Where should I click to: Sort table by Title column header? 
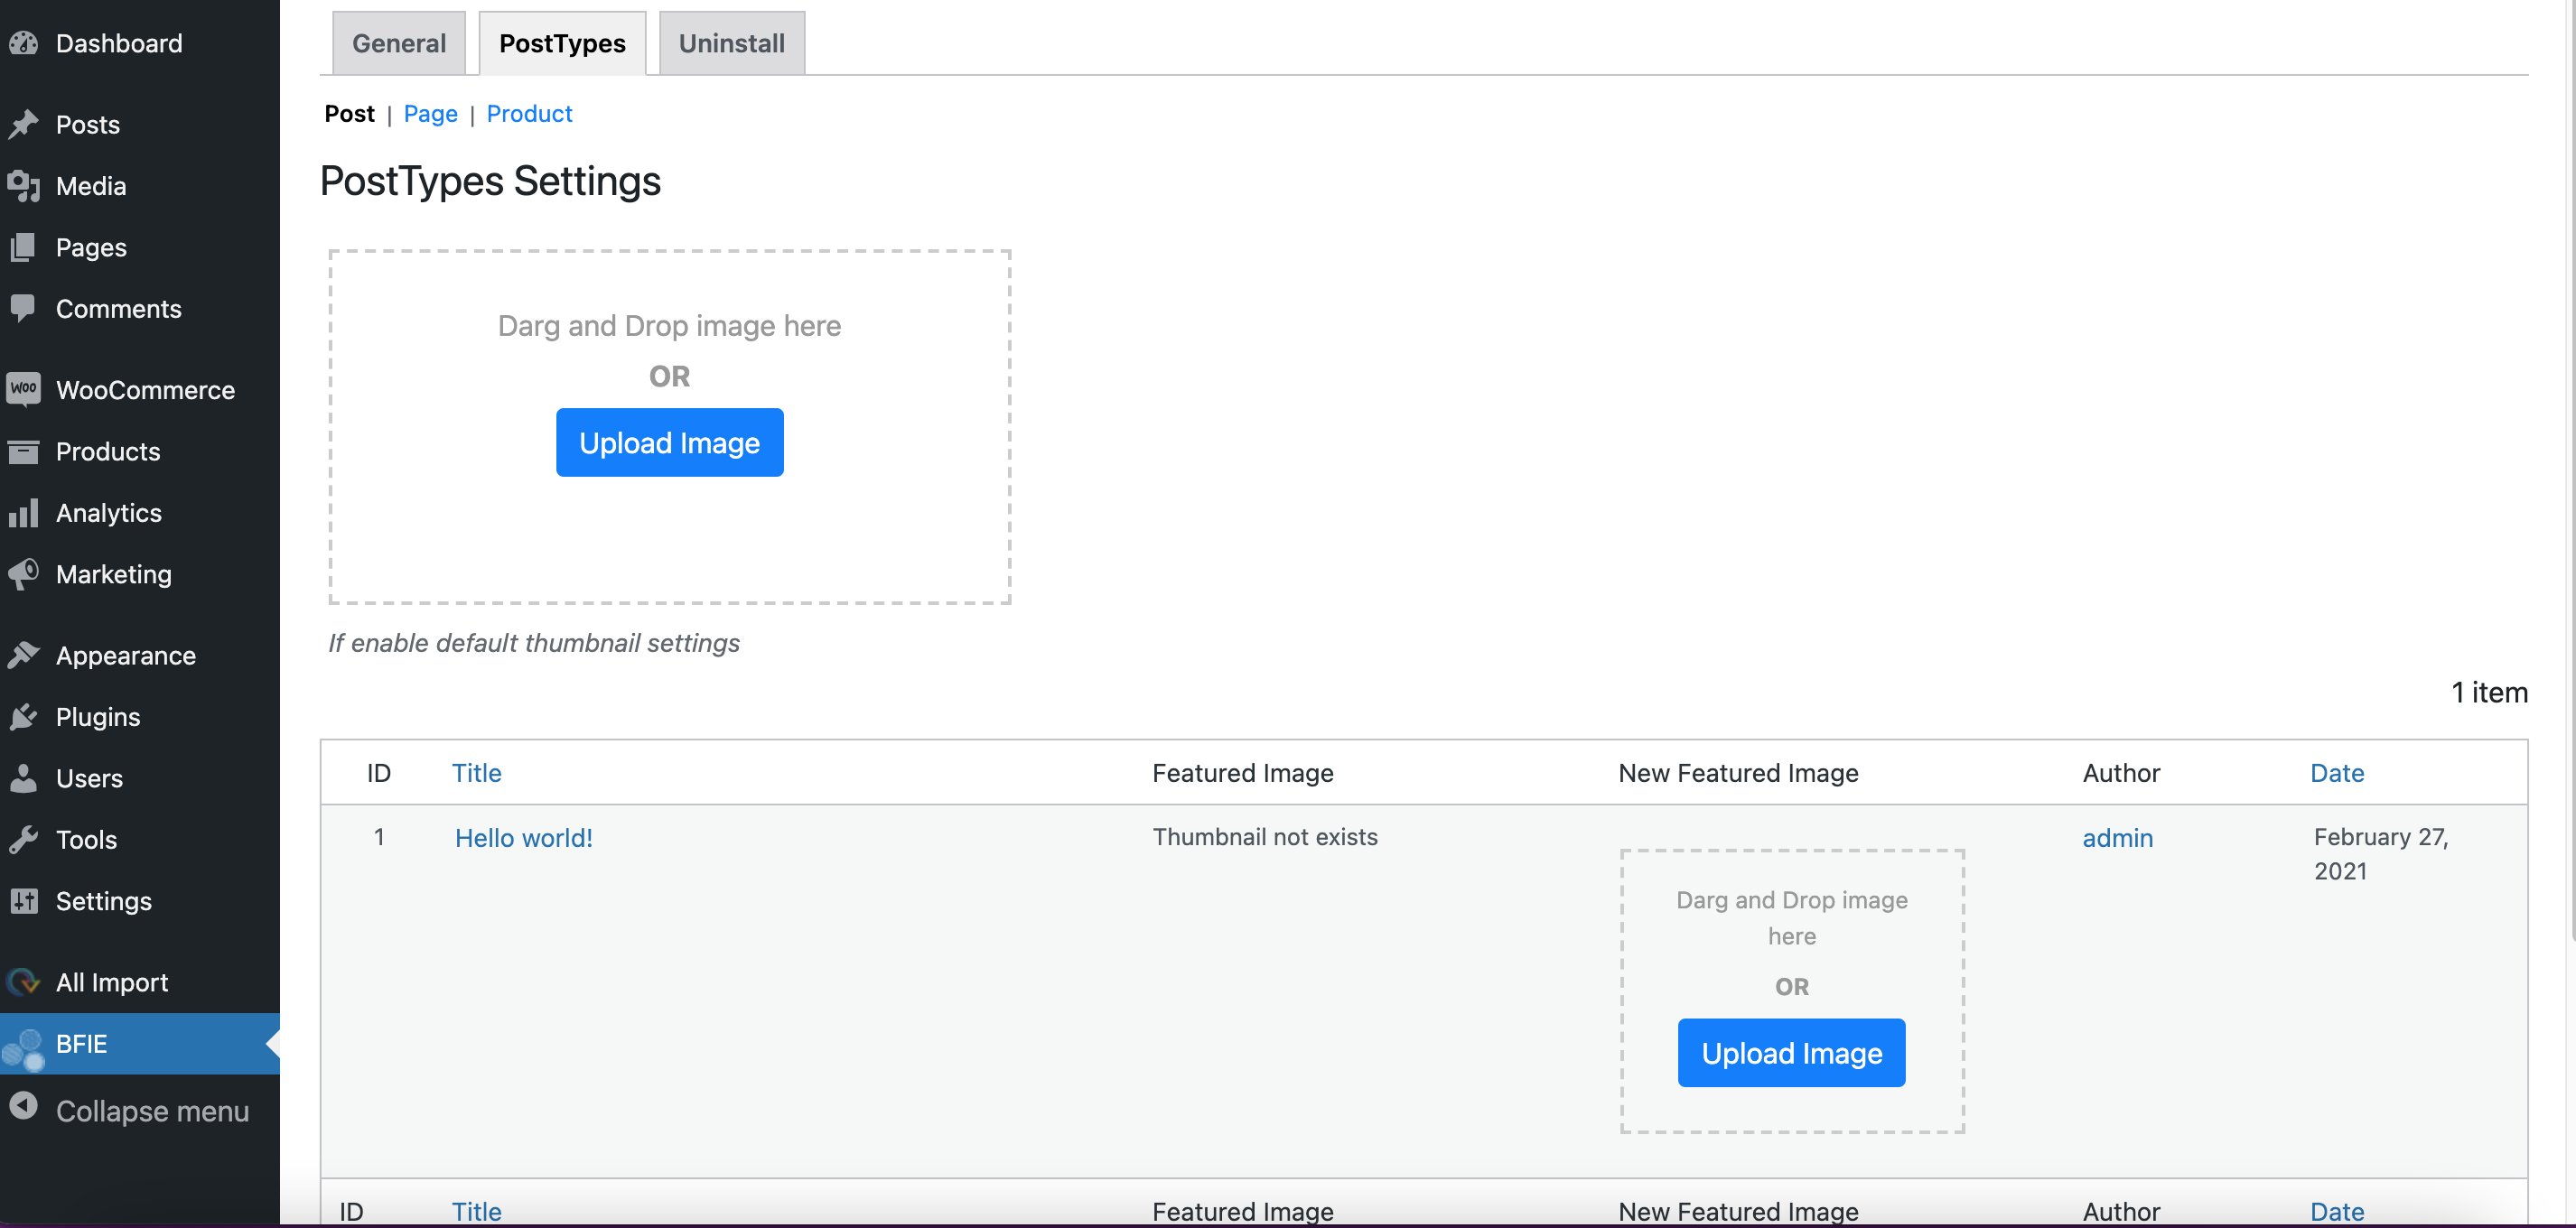click(476, 772)
